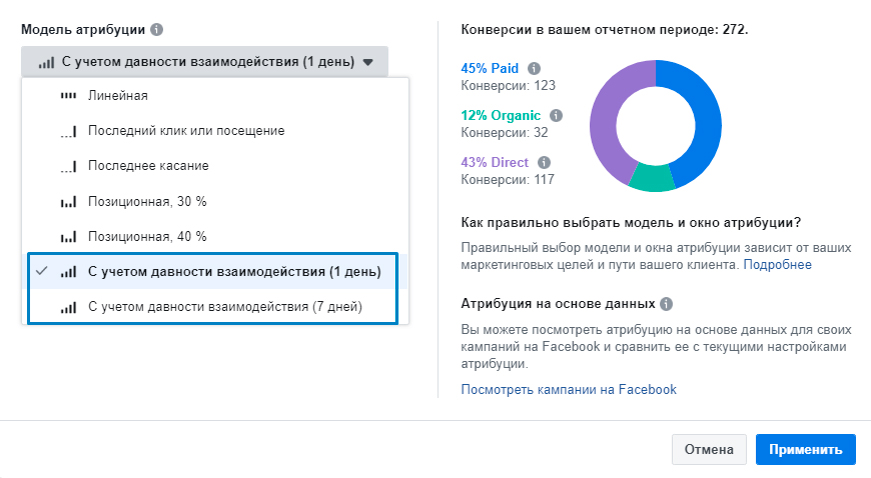
Task: Click the info icon next to Модель атрибуции
Action: point(157,29)
